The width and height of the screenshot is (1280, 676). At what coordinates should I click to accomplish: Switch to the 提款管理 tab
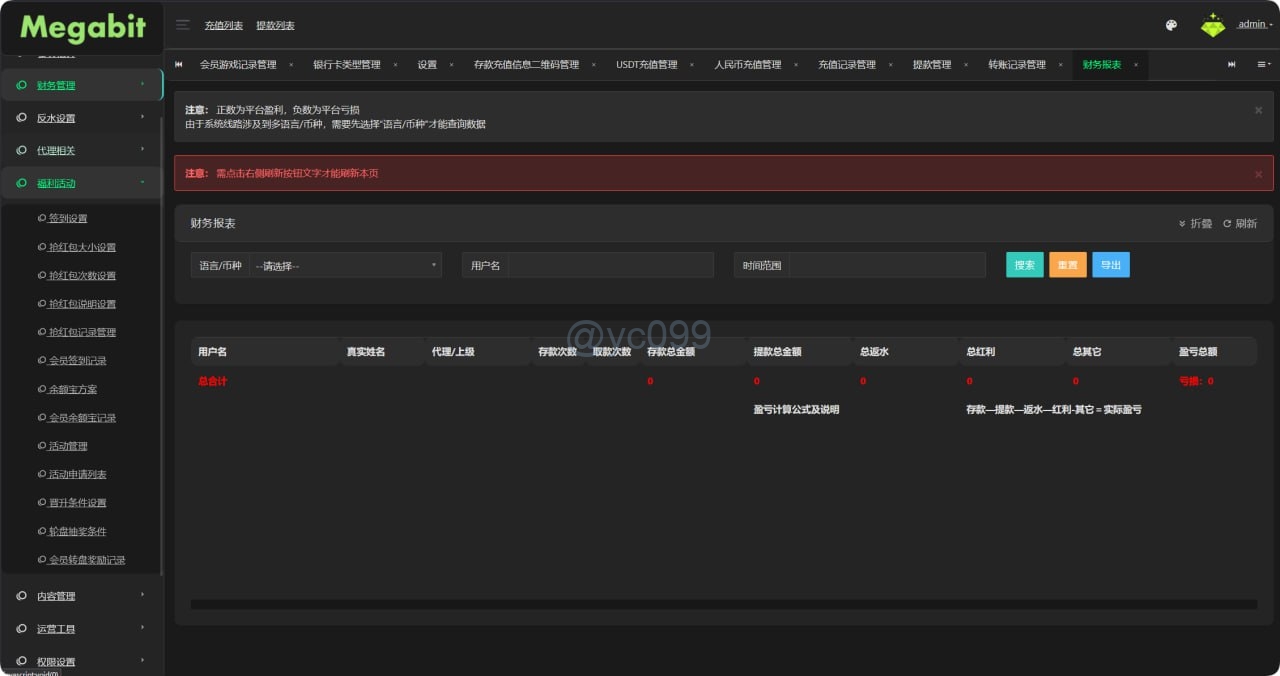tap(931, 65)
